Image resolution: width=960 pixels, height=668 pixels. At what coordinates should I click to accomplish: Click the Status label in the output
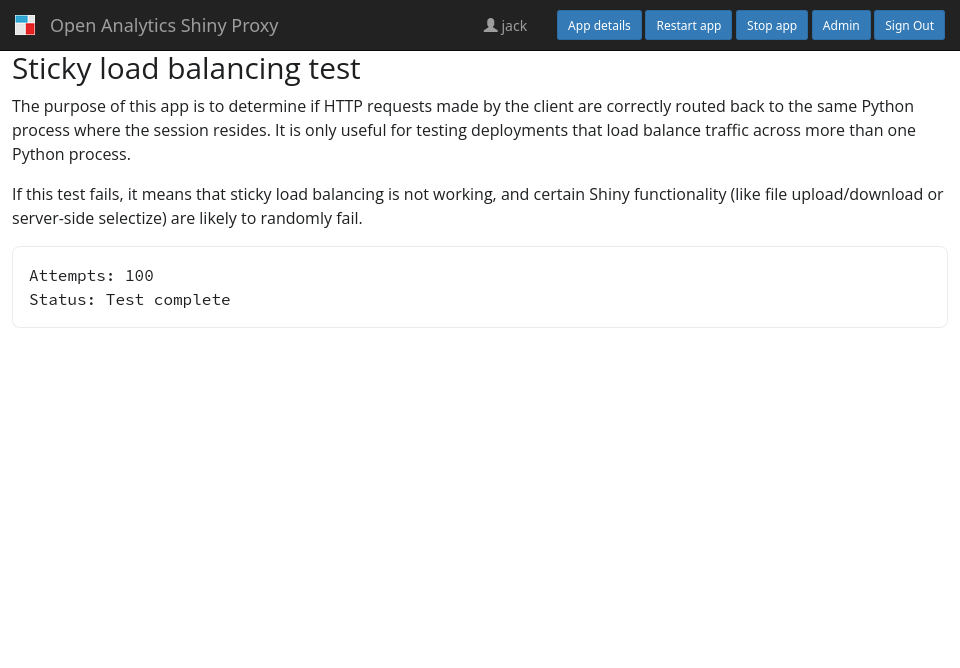(x=62, y=300)
